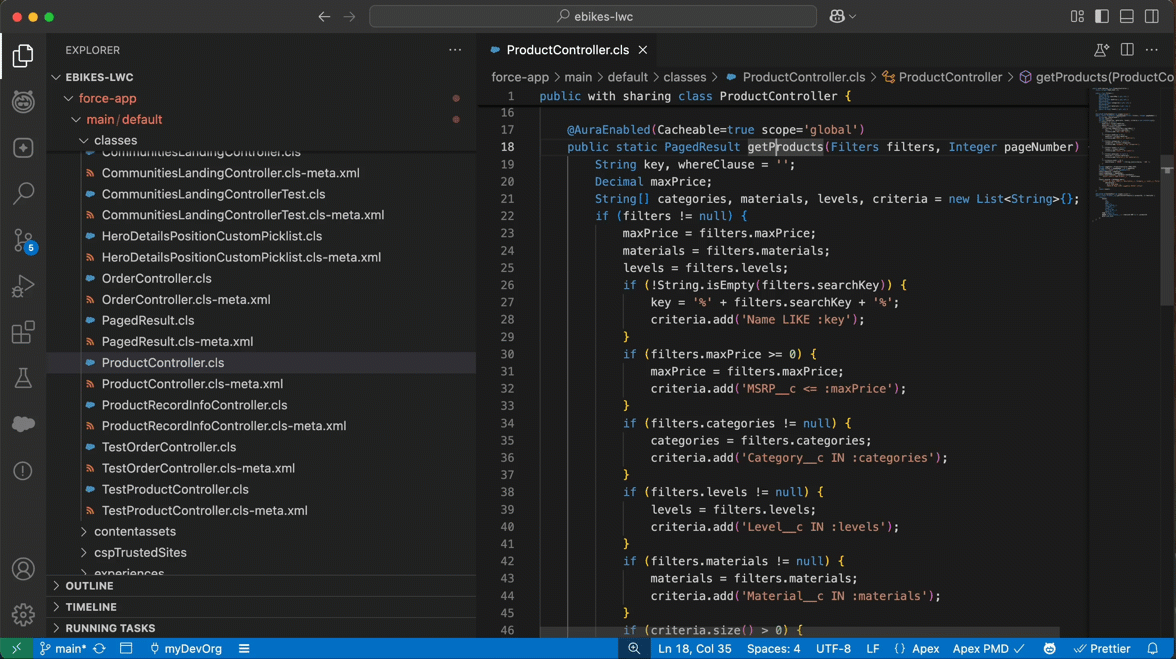The width and height of the screenshot is (1176, 659).
Task: Open the Explorer view in activity bar
Action: point(23,55)
